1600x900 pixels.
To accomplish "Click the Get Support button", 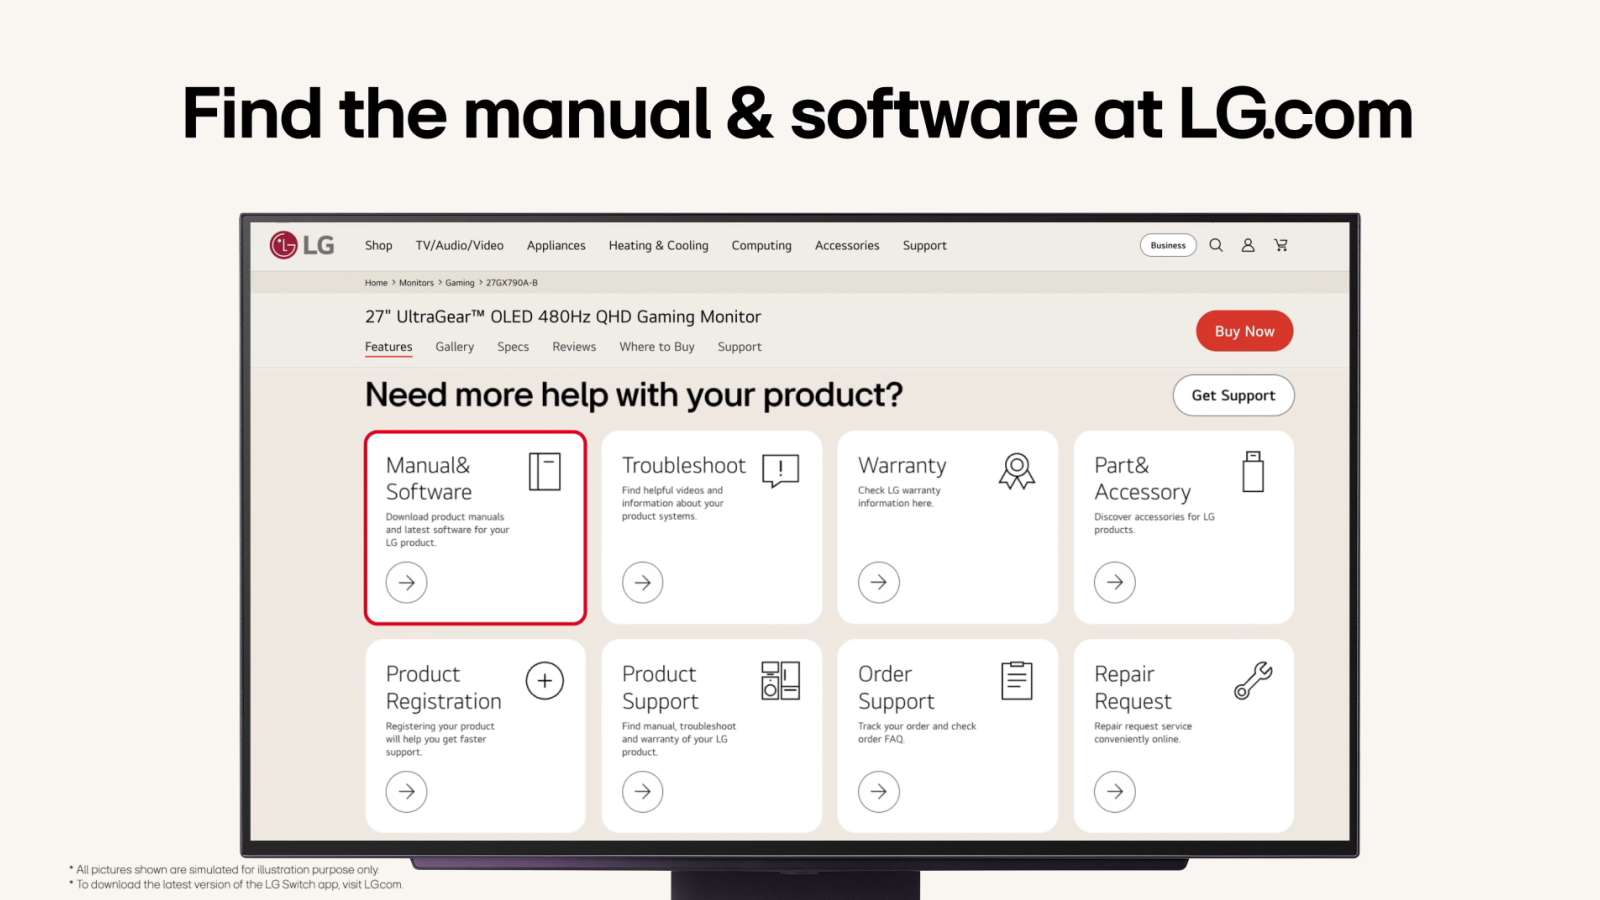I will tap(1233, 396).
